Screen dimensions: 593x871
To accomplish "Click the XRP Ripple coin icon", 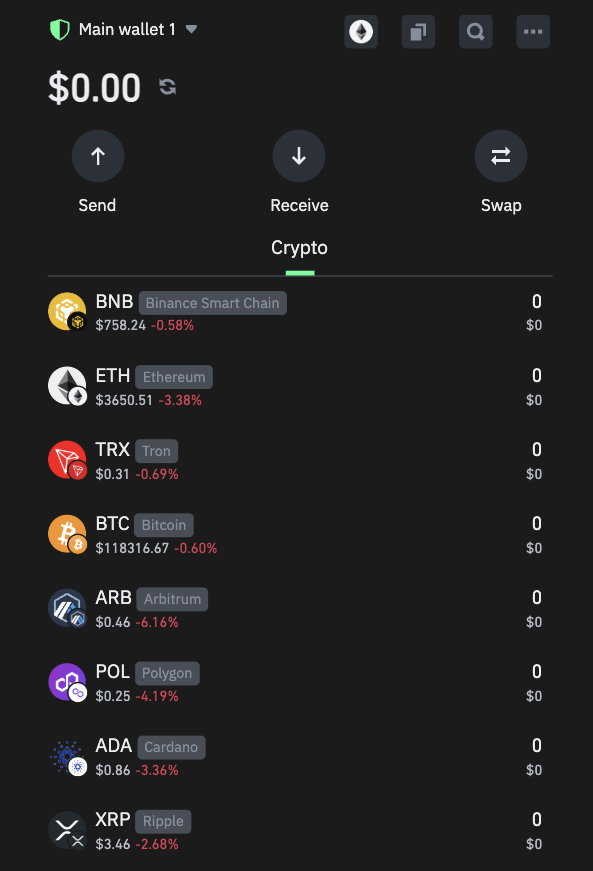I will point(67,830).
